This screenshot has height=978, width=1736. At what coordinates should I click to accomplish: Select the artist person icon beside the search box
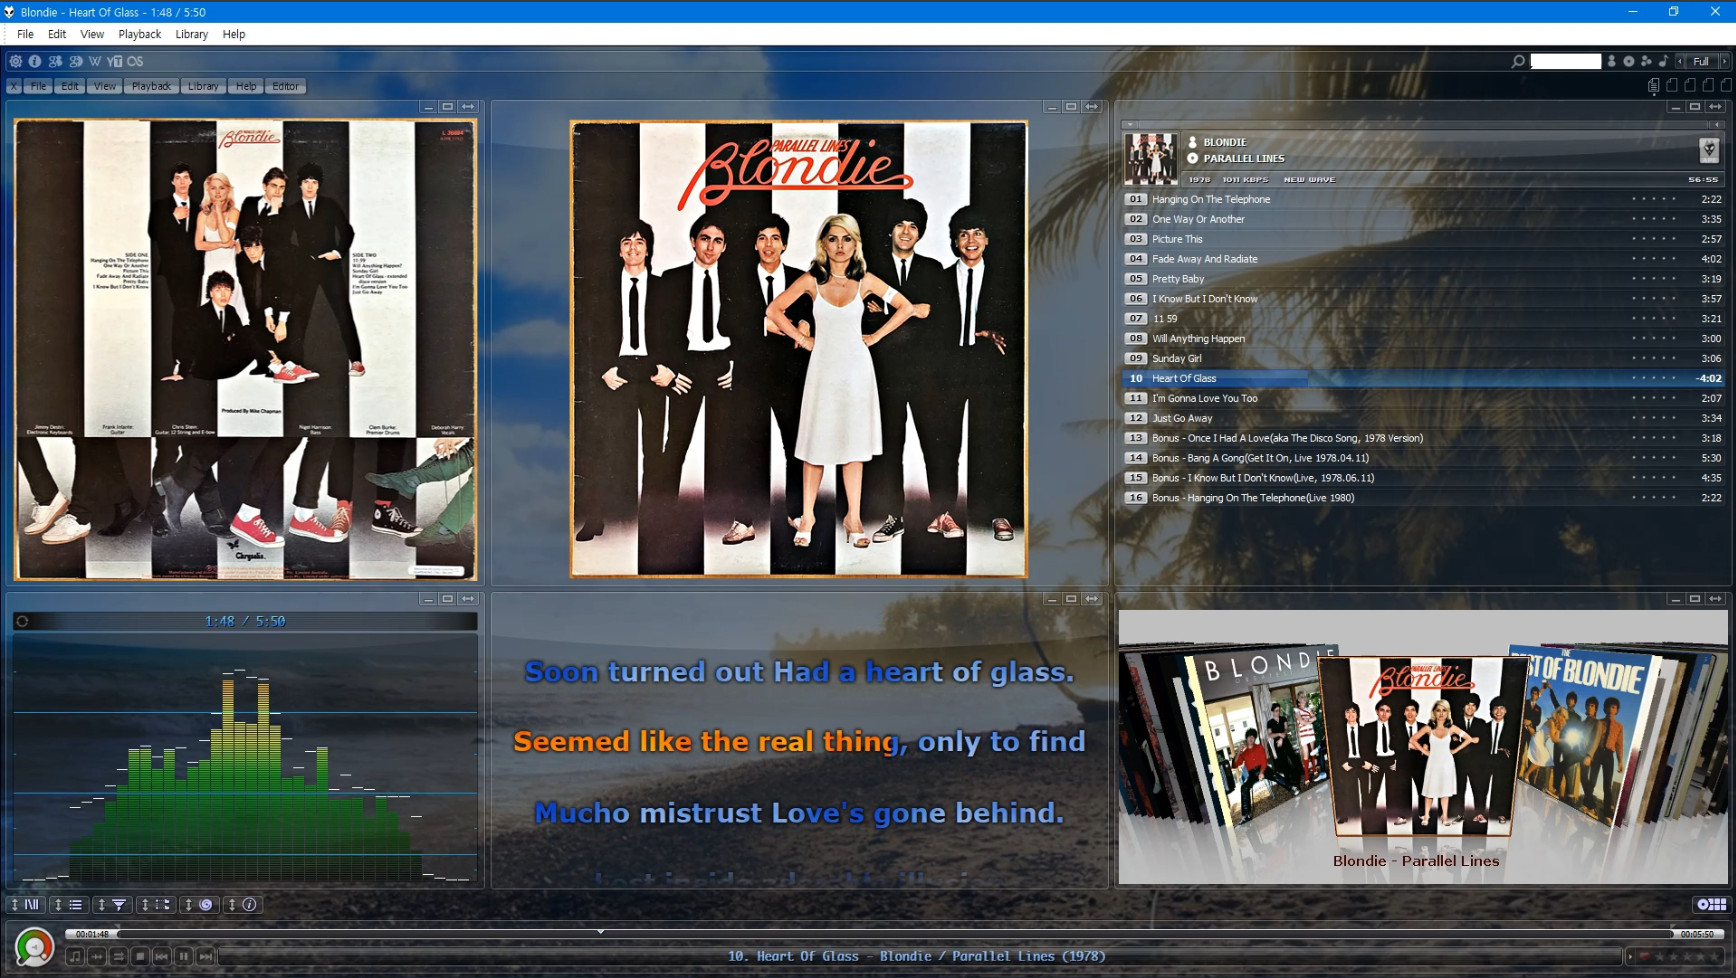1611,61
